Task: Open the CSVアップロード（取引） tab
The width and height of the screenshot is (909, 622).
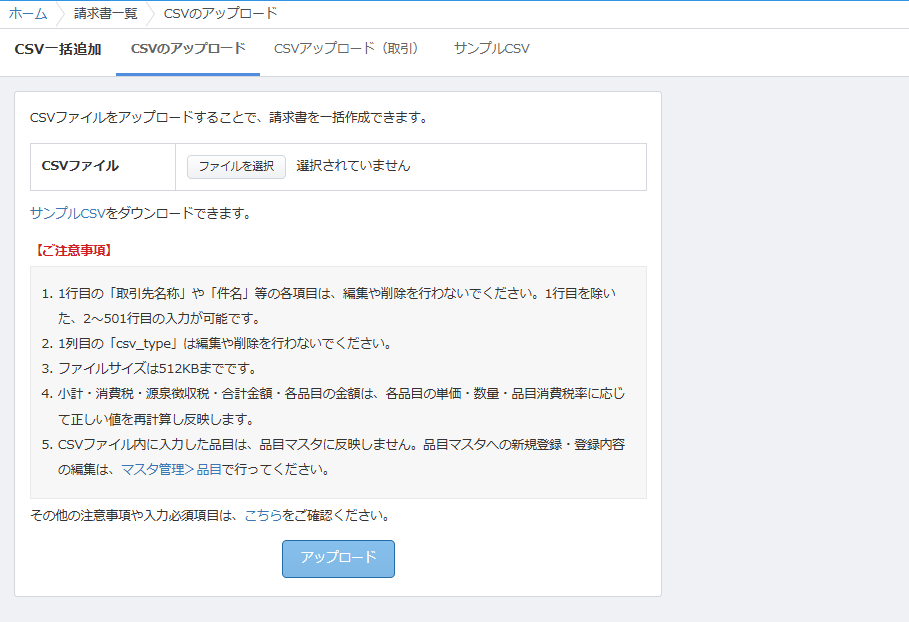Action: click(x=346, y=49)
